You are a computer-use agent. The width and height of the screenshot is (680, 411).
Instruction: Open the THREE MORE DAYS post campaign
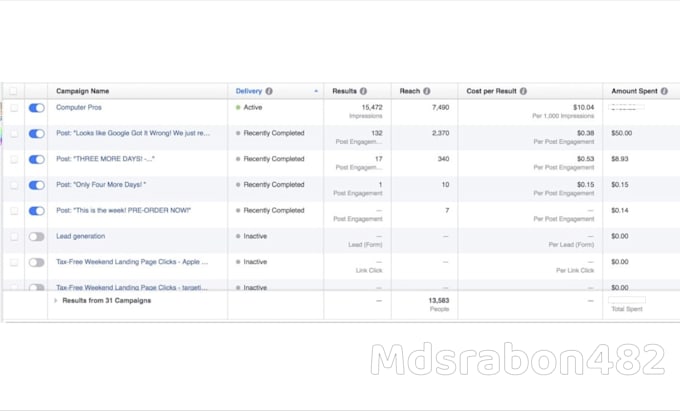coord(105,159)
